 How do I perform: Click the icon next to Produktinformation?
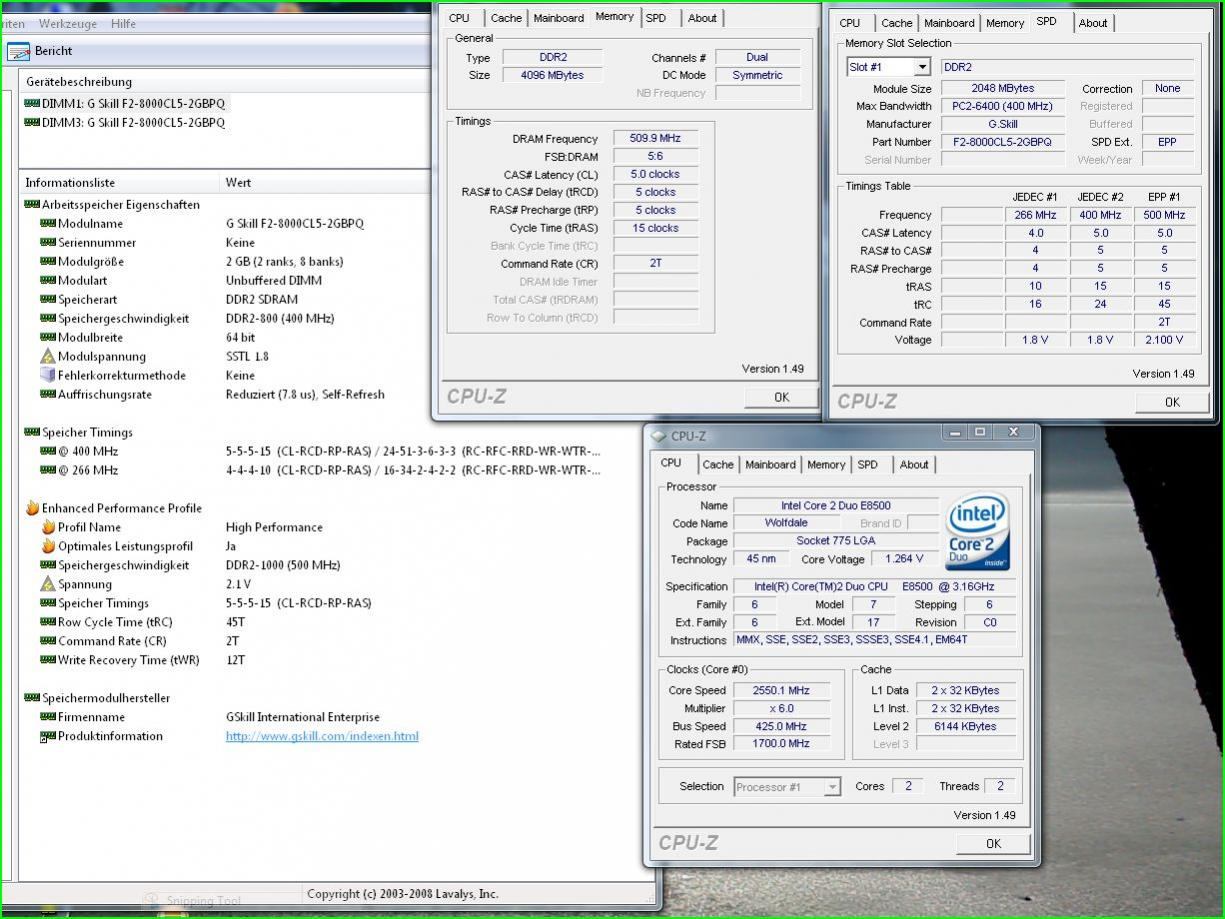(x=48, y=737)
